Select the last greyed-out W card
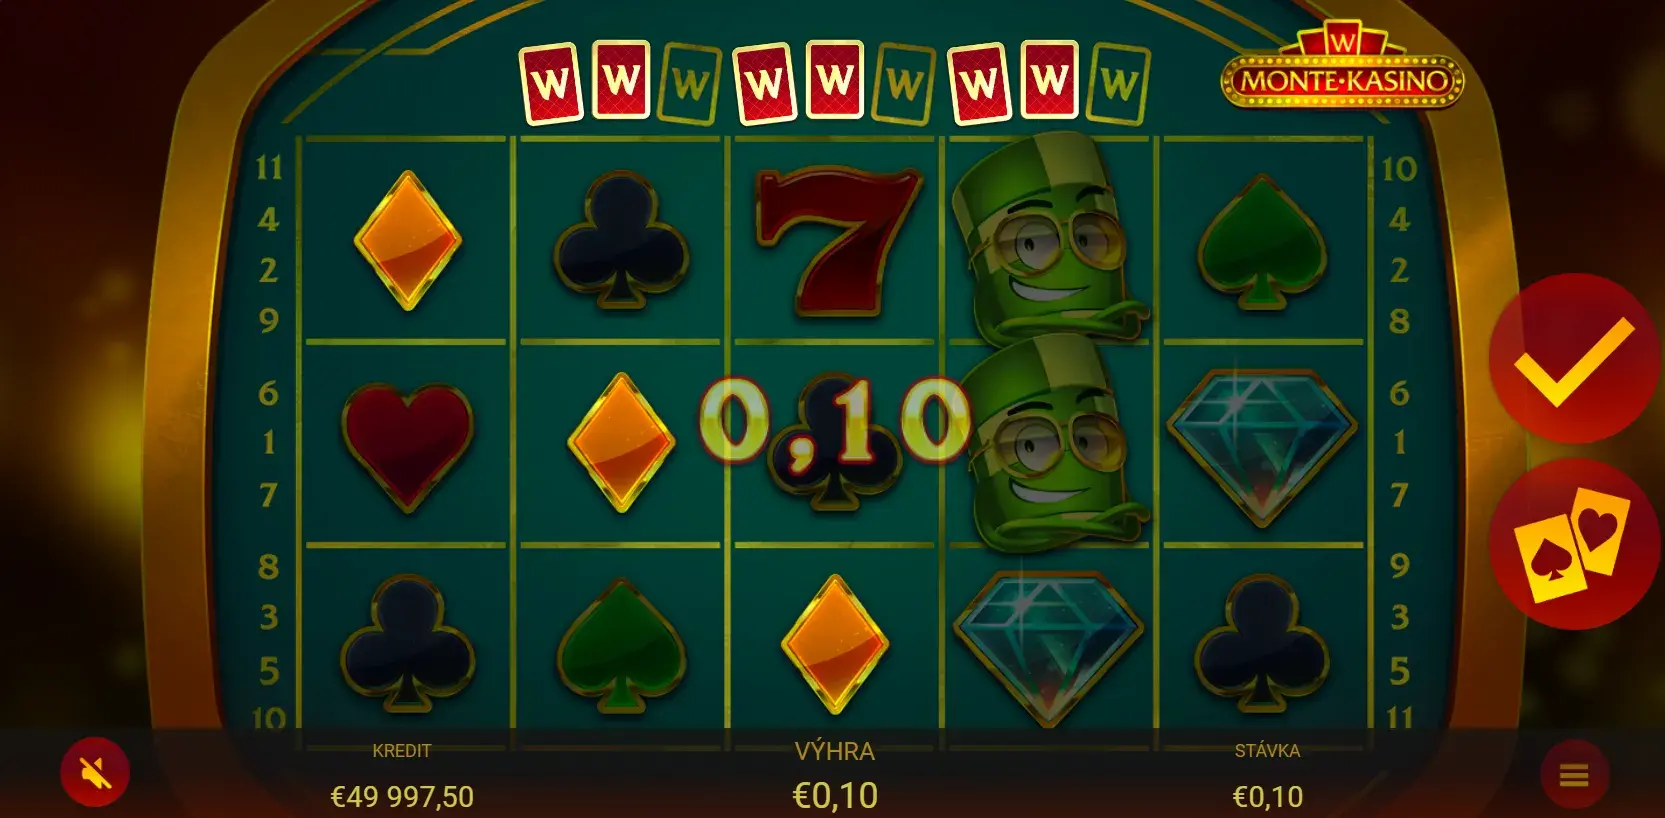This screenshot has width=1665, height=818. [1120, 84]
